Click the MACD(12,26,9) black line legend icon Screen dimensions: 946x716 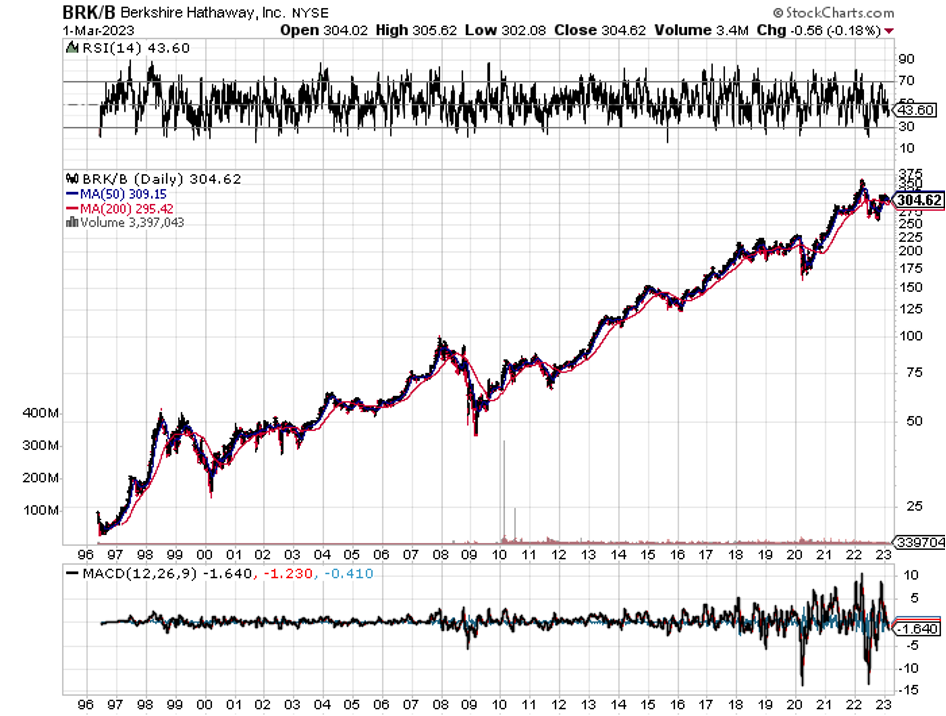point(72,573)
